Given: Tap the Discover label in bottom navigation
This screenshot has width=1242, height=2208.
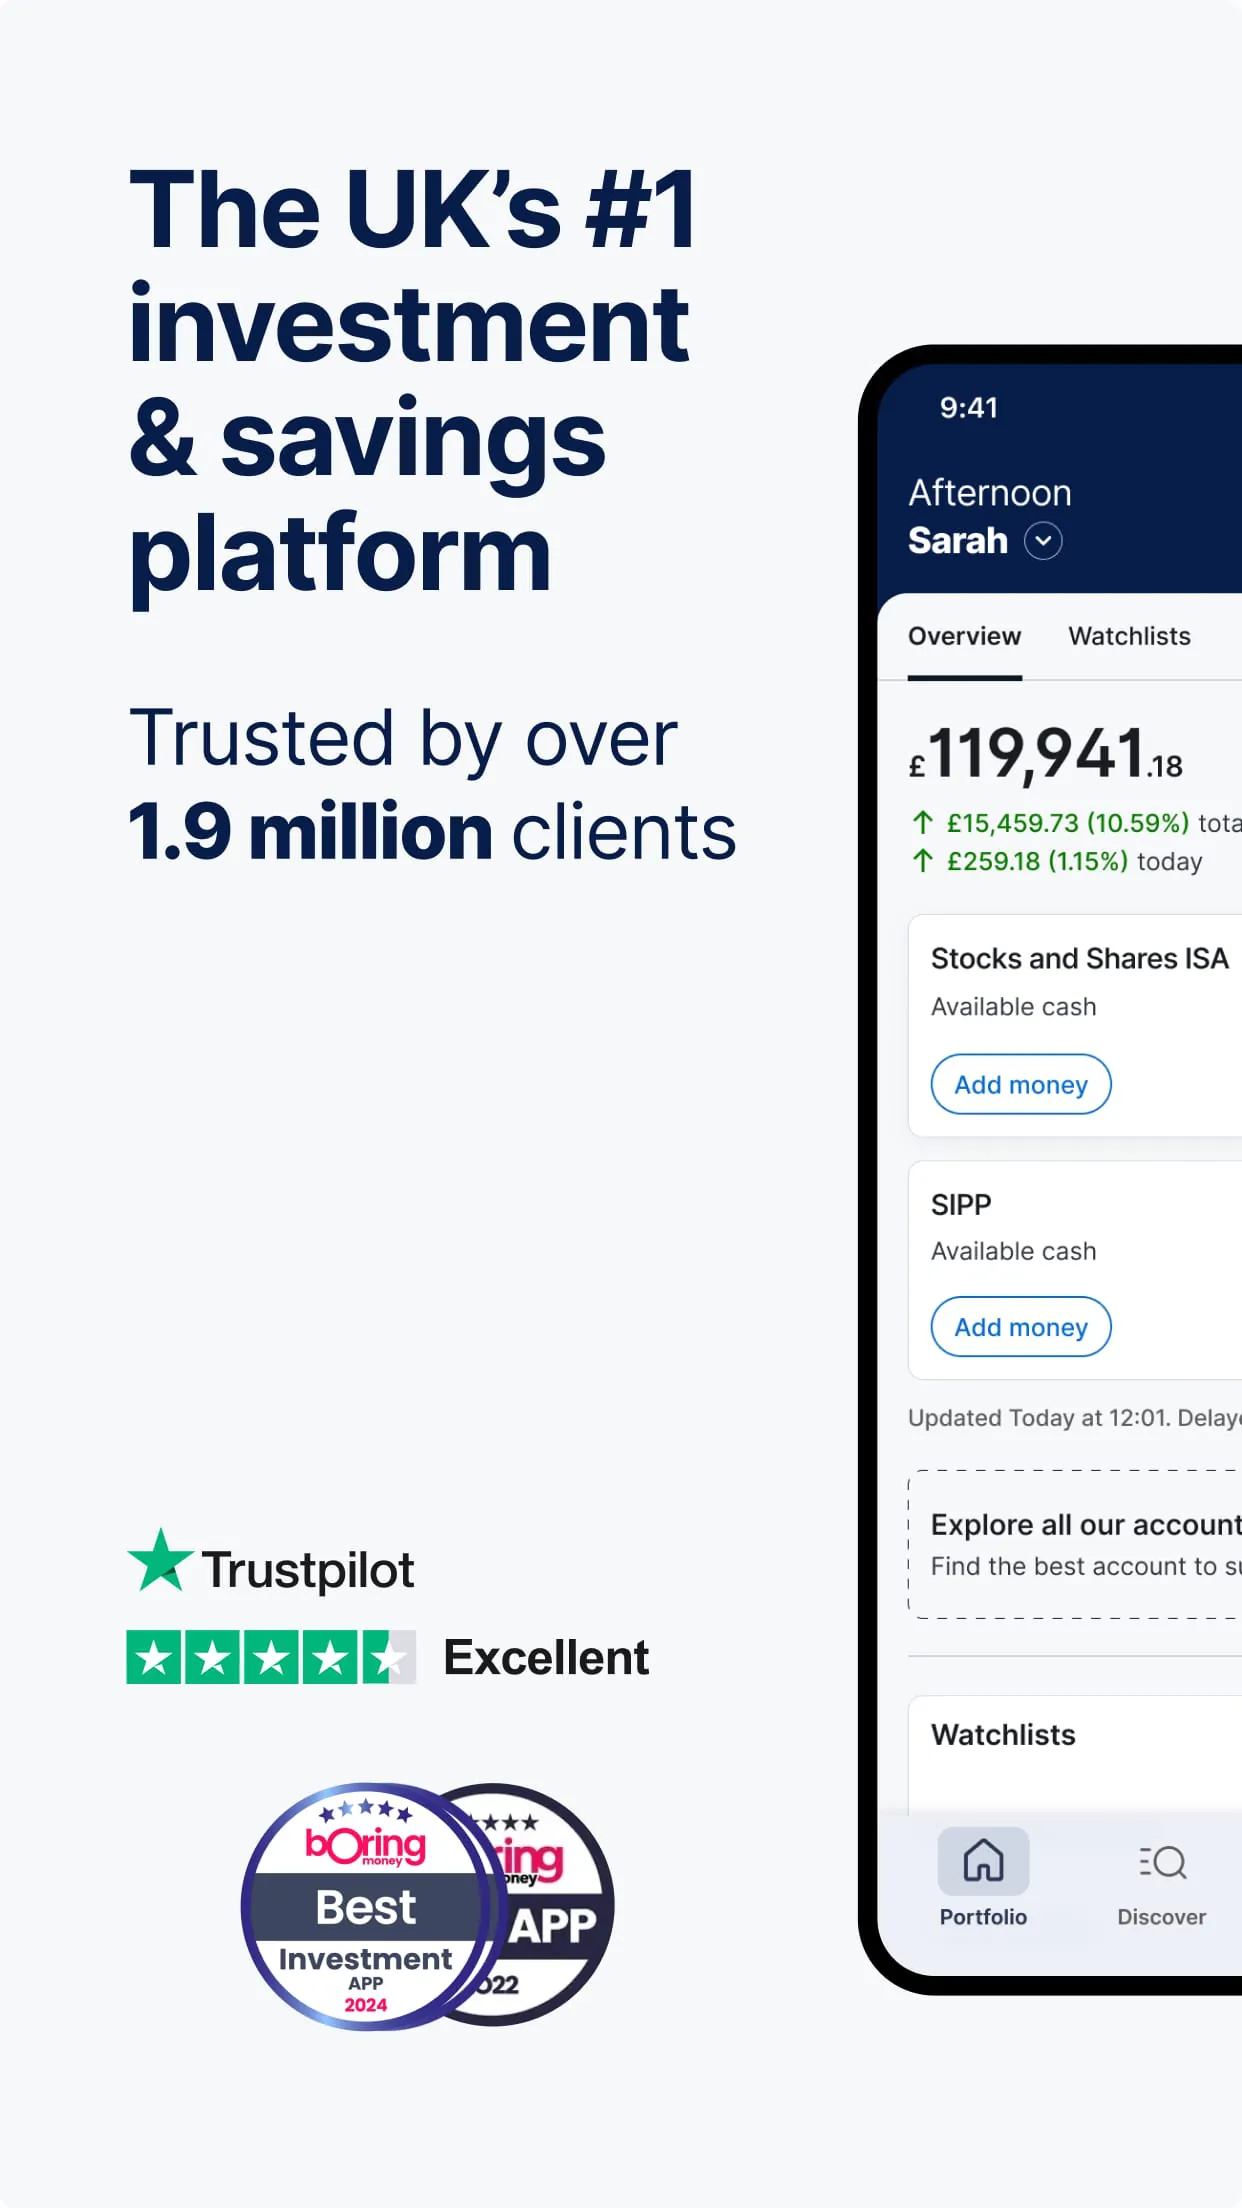Looking at the screenshot, I should pos(1161,1917).
